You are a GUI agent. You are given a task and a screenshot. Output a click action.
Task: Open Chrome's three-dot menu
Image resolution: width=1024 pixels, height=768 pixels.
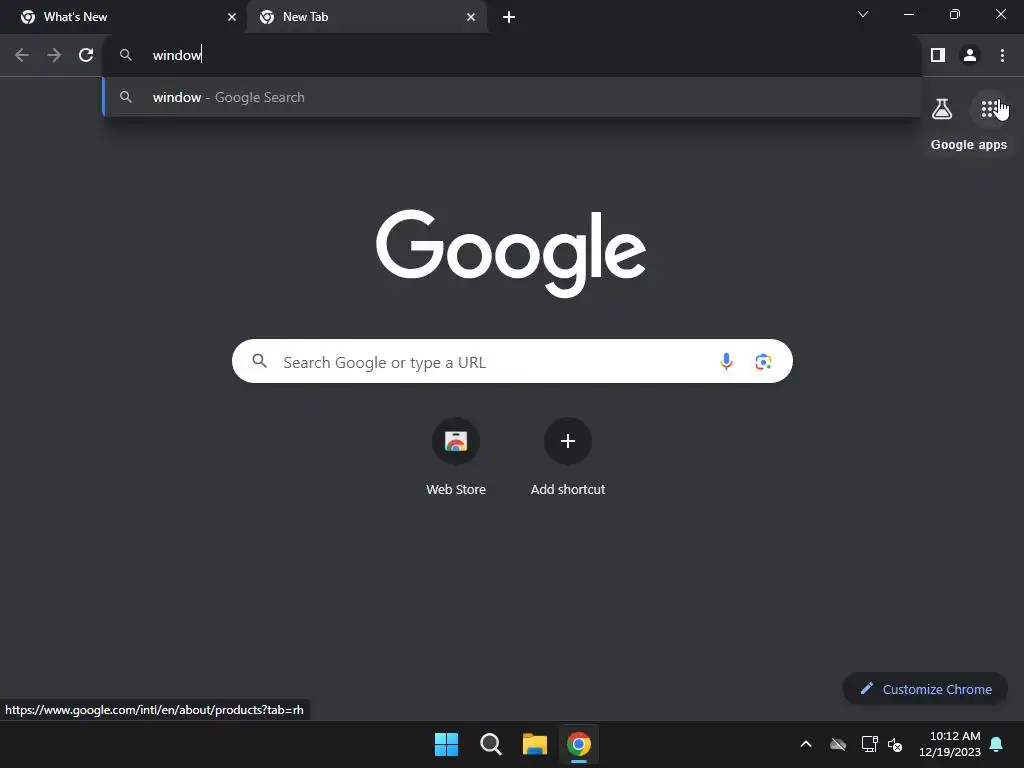(1002, 56)
